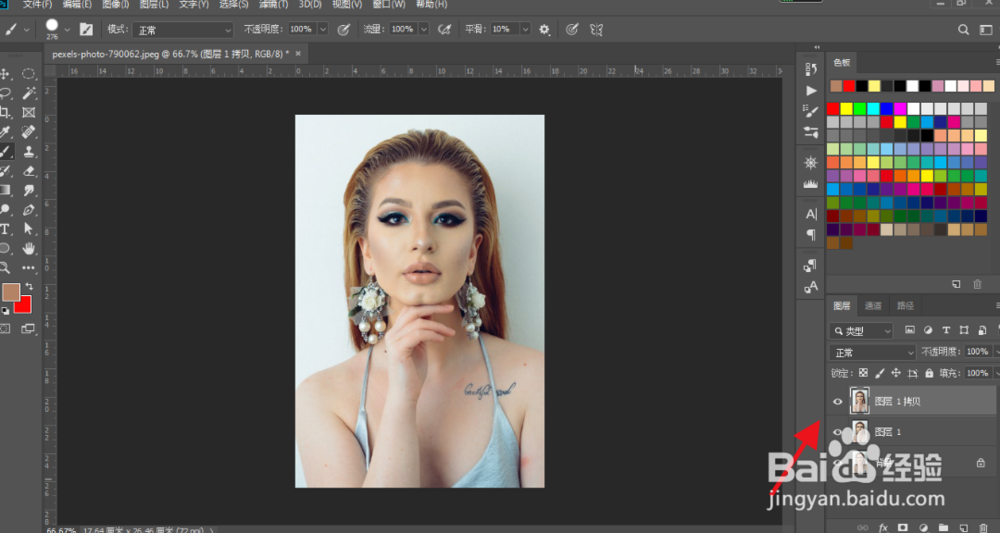Enable airbrush-style build-up icon

[x=445, y=29]
